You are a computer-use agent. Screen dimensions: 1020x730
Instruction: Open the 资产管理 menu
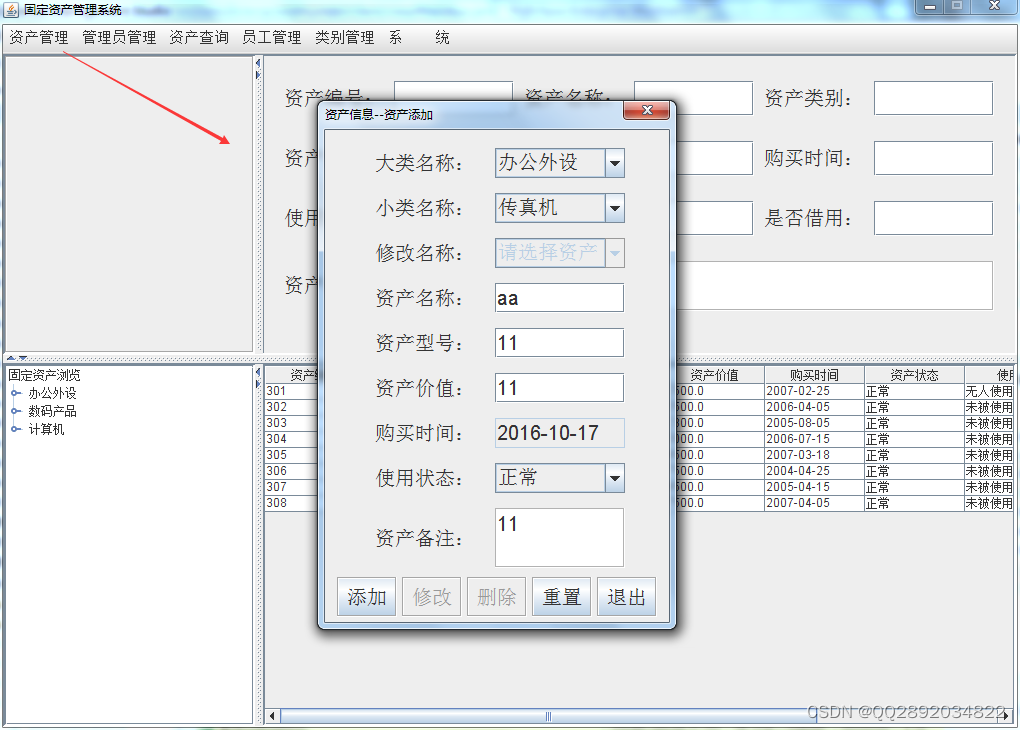[x=37, y=37]
